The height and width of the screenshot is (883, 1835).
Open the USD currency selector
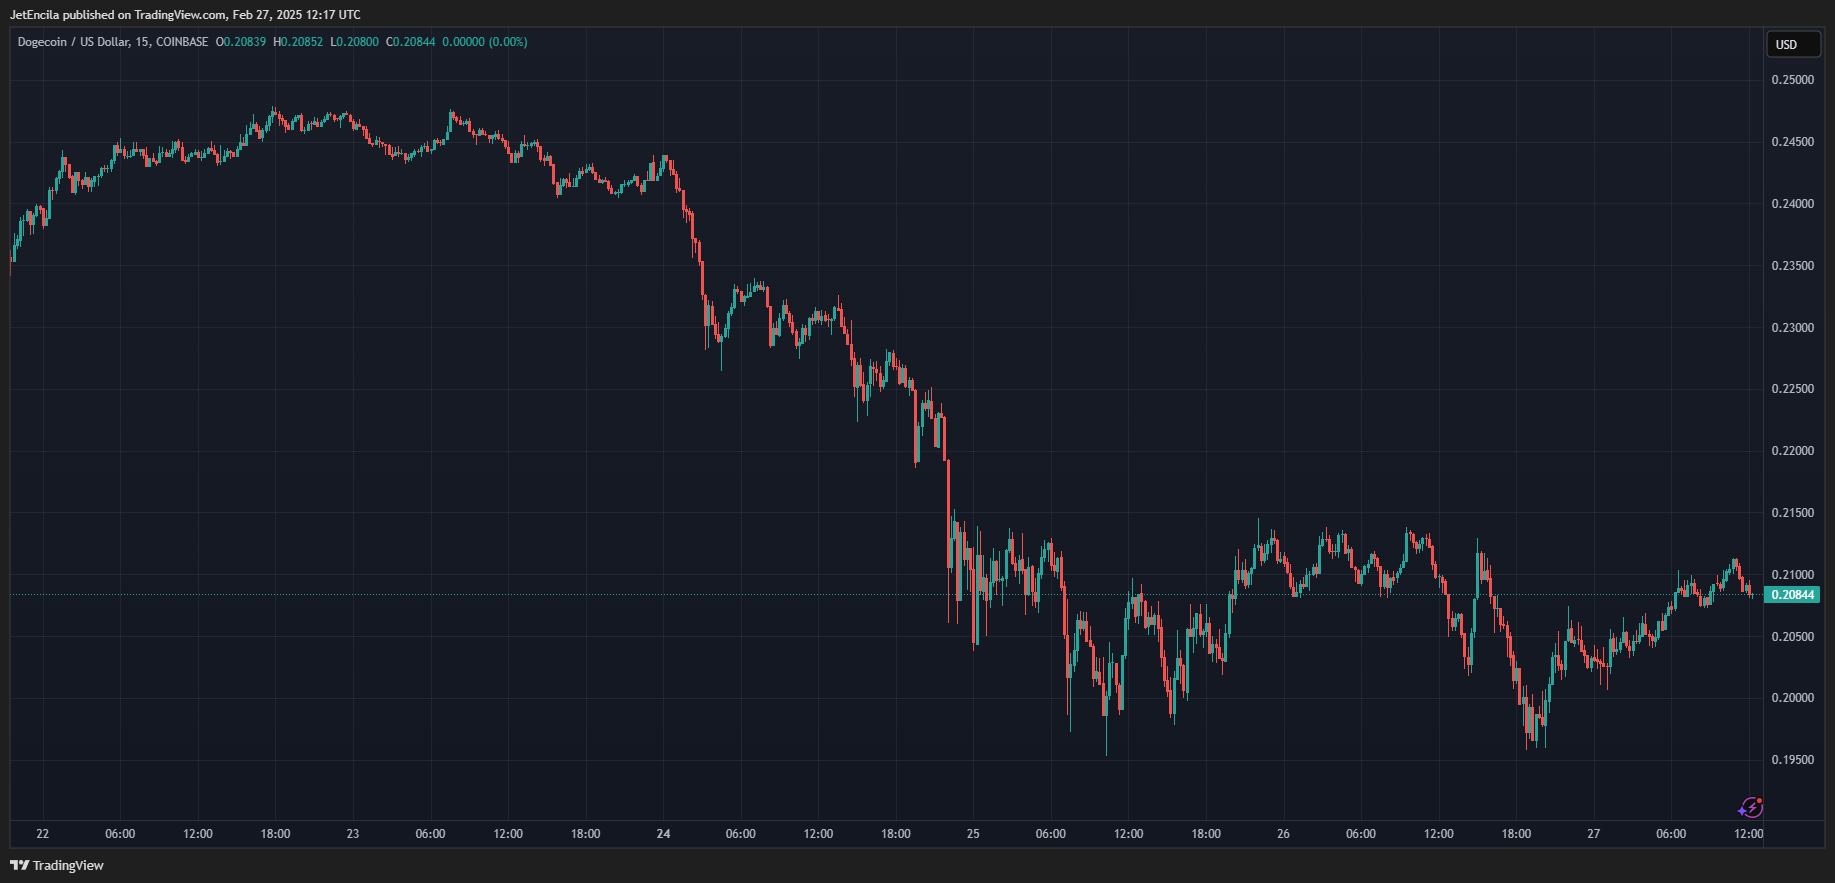1792,44
